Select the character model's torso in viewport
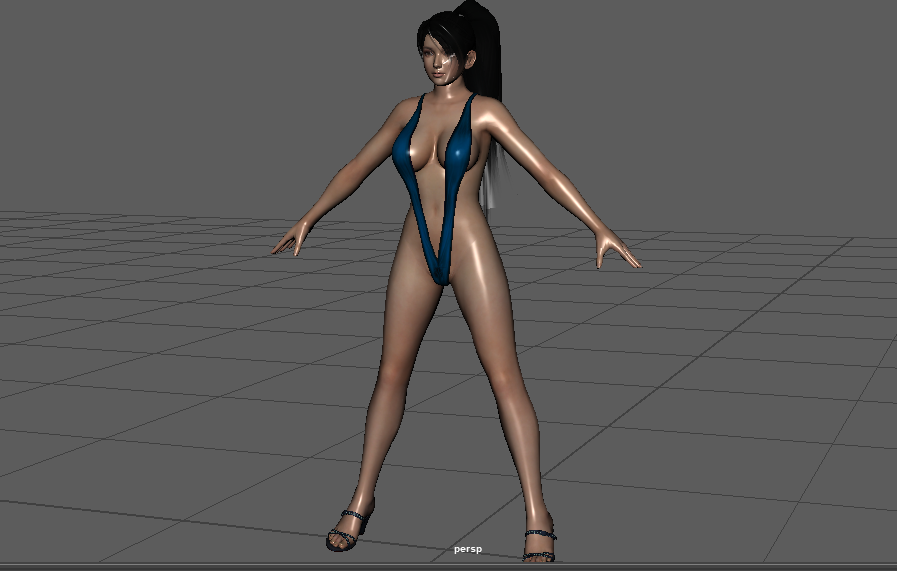The height and width of the screenshot is (571, 897). (440, 189)
